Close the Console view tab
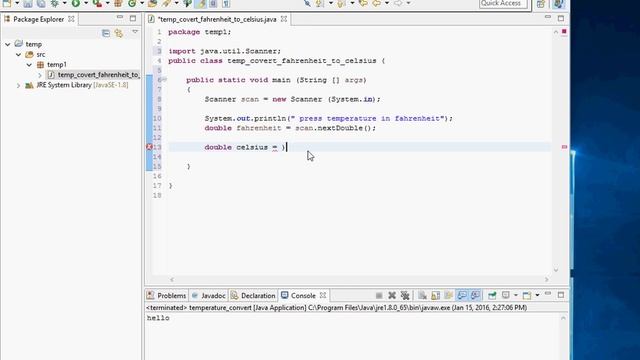Screen dimensions: 640x360 click(x=323, y=295)
